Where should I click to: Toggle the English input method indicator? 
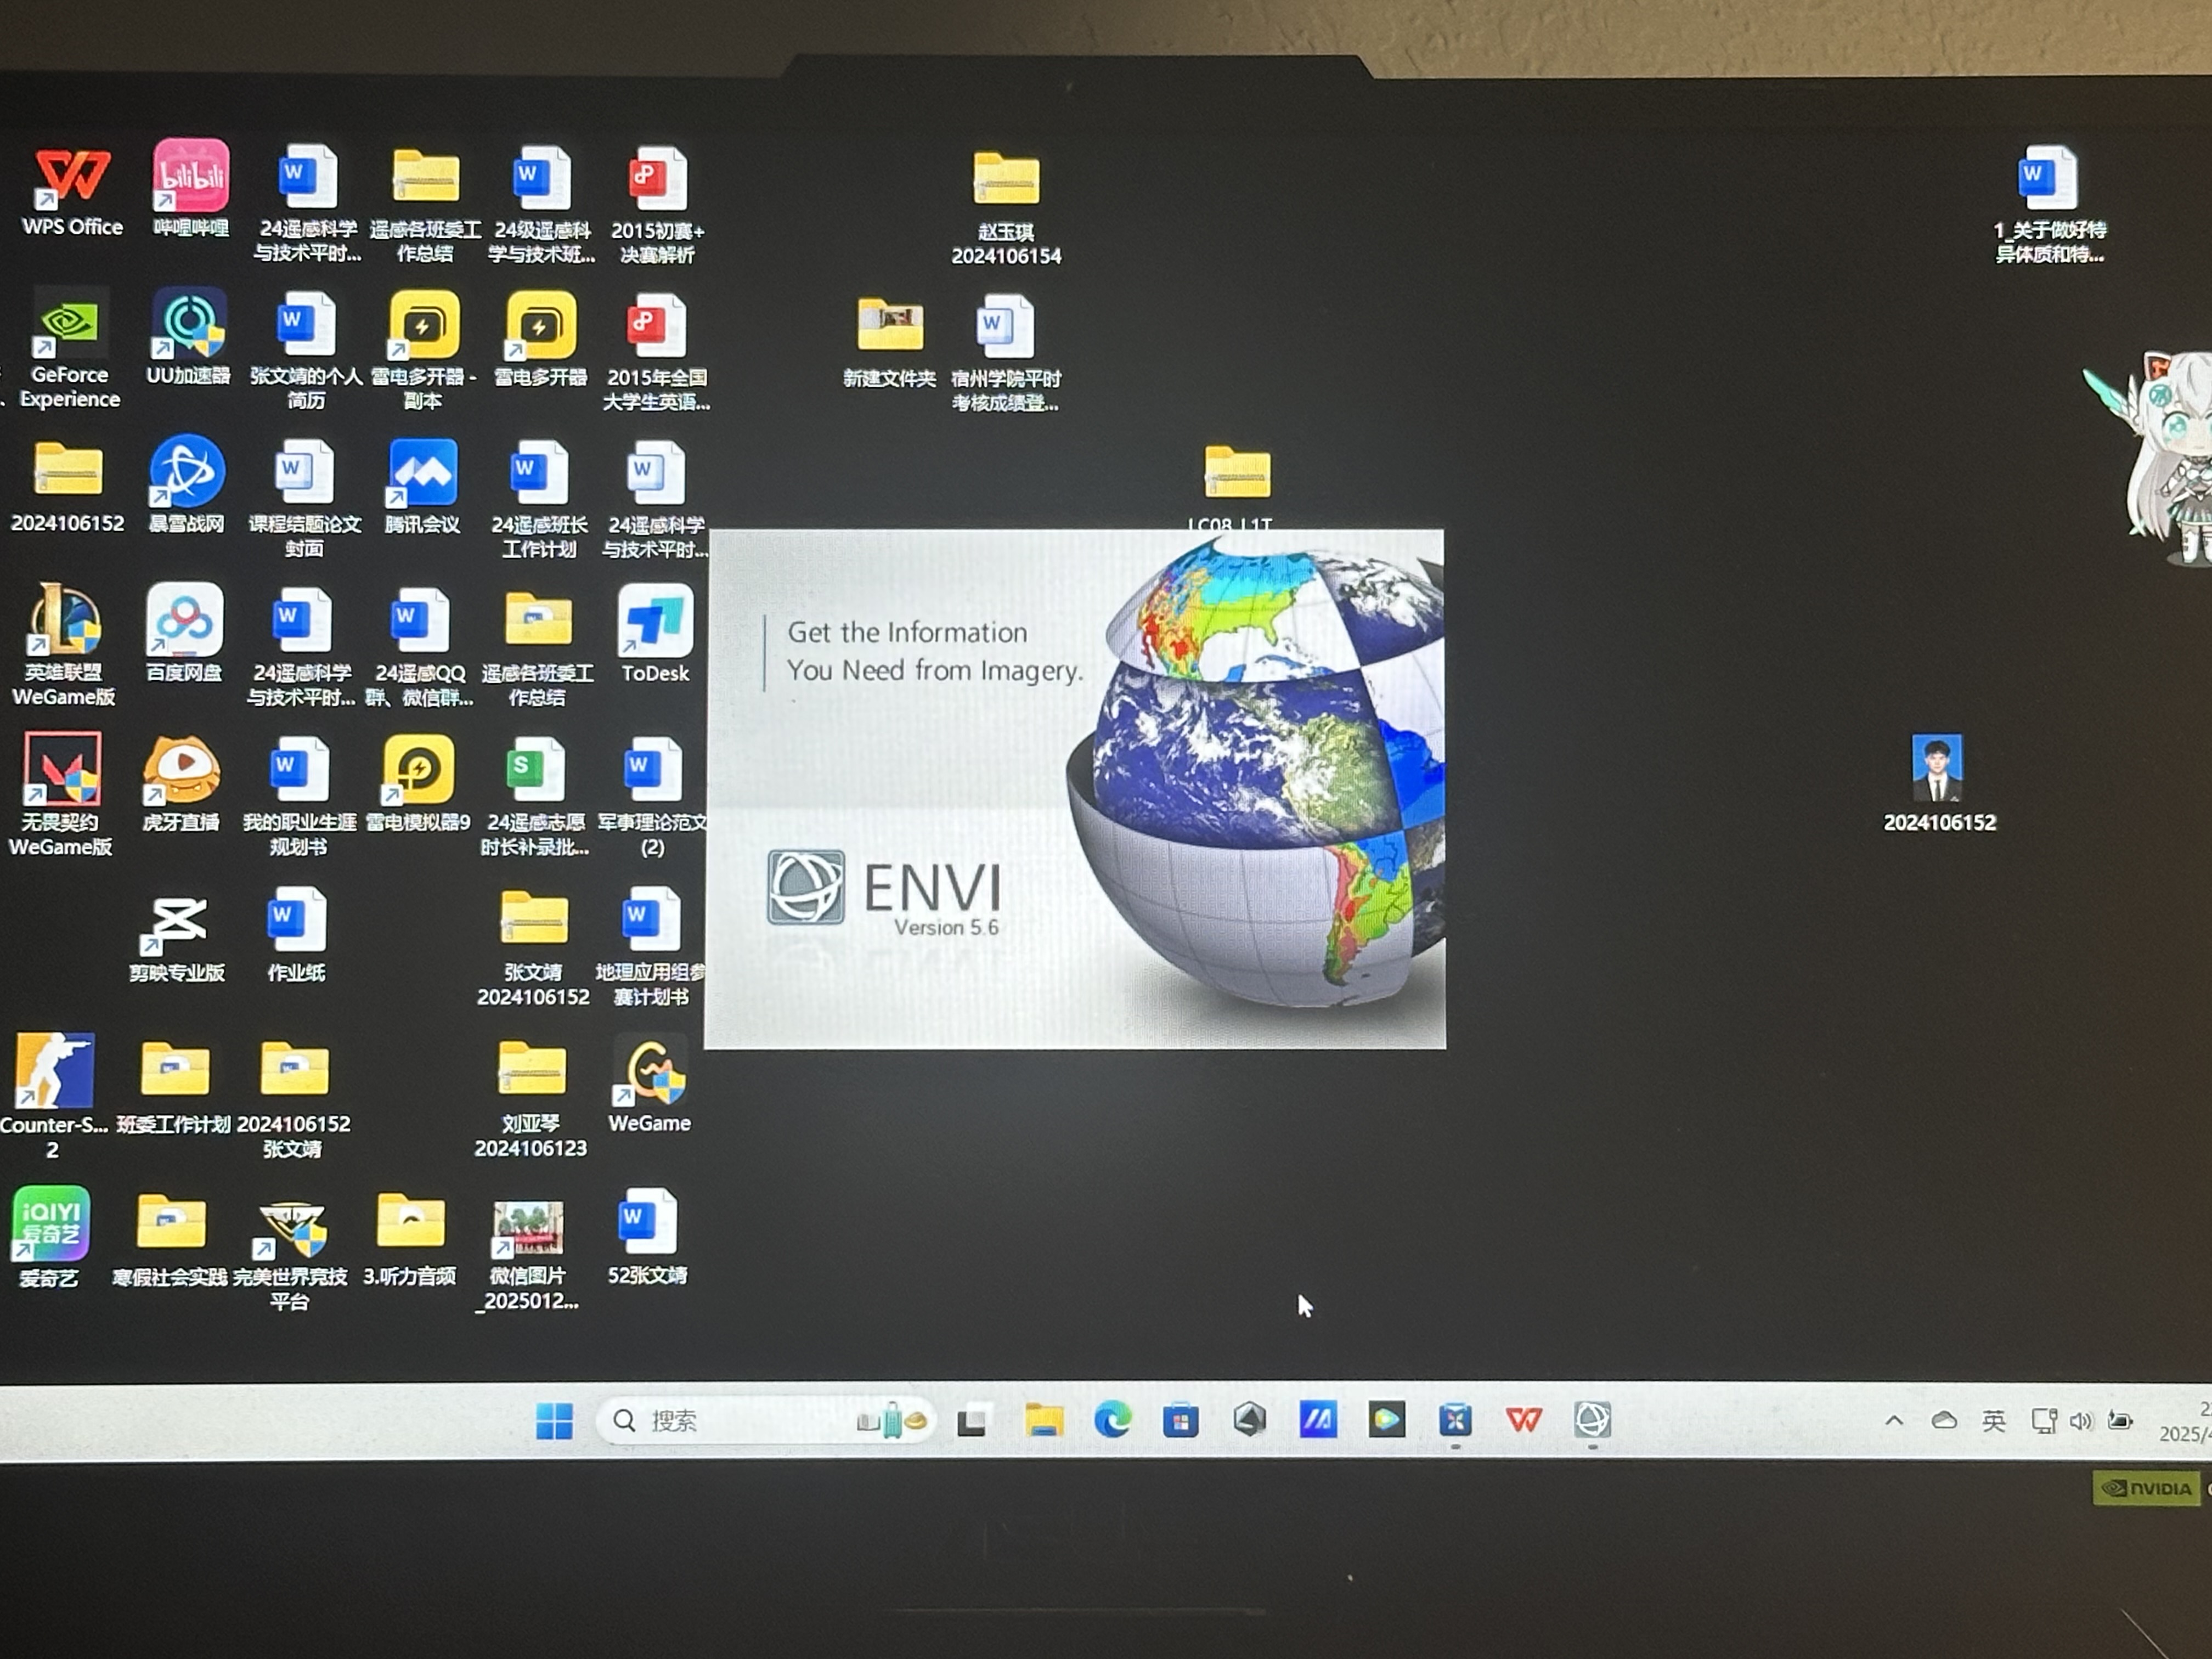tap(1994, 1421)
